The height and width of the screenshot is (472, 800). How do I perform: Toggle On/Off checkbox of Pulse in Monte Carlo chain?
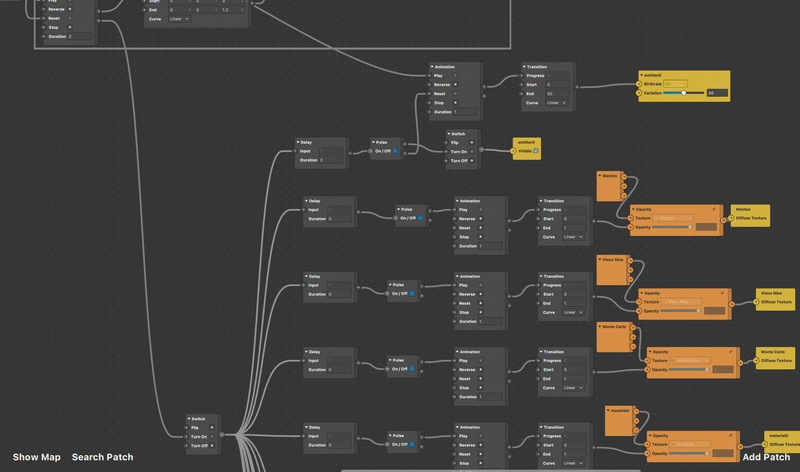412,369
